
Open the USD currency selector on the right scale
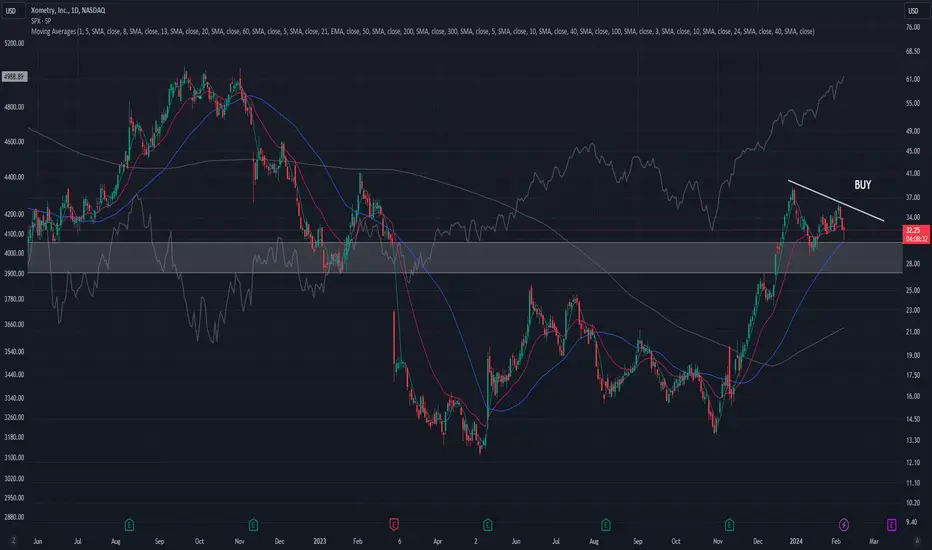pyautogui.click(x=914, y=11)
